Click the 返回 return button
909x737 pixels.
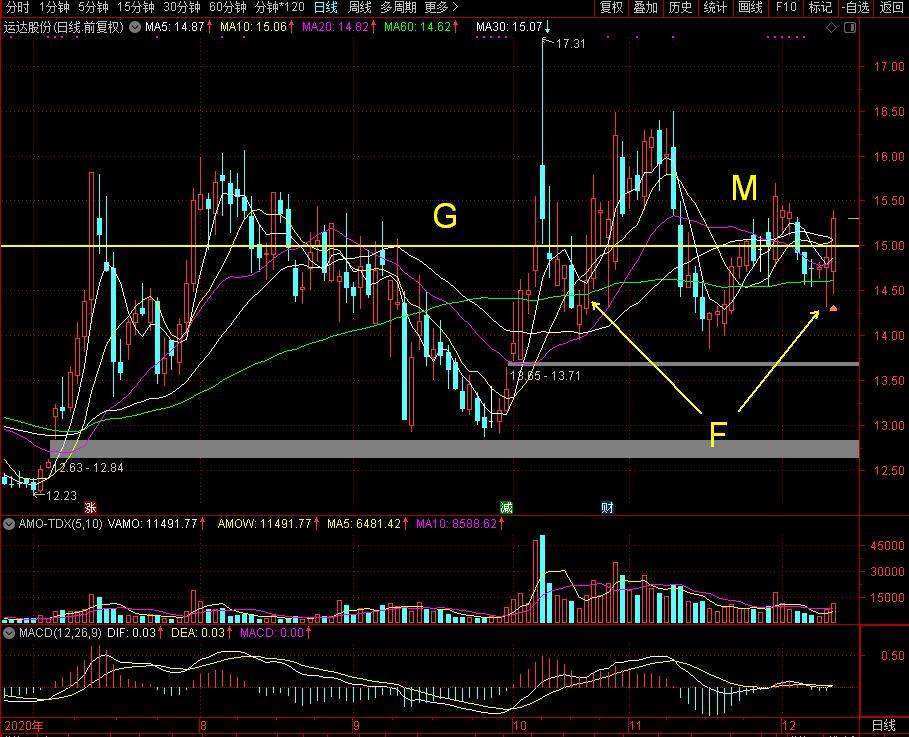click(x=892, y=8)
